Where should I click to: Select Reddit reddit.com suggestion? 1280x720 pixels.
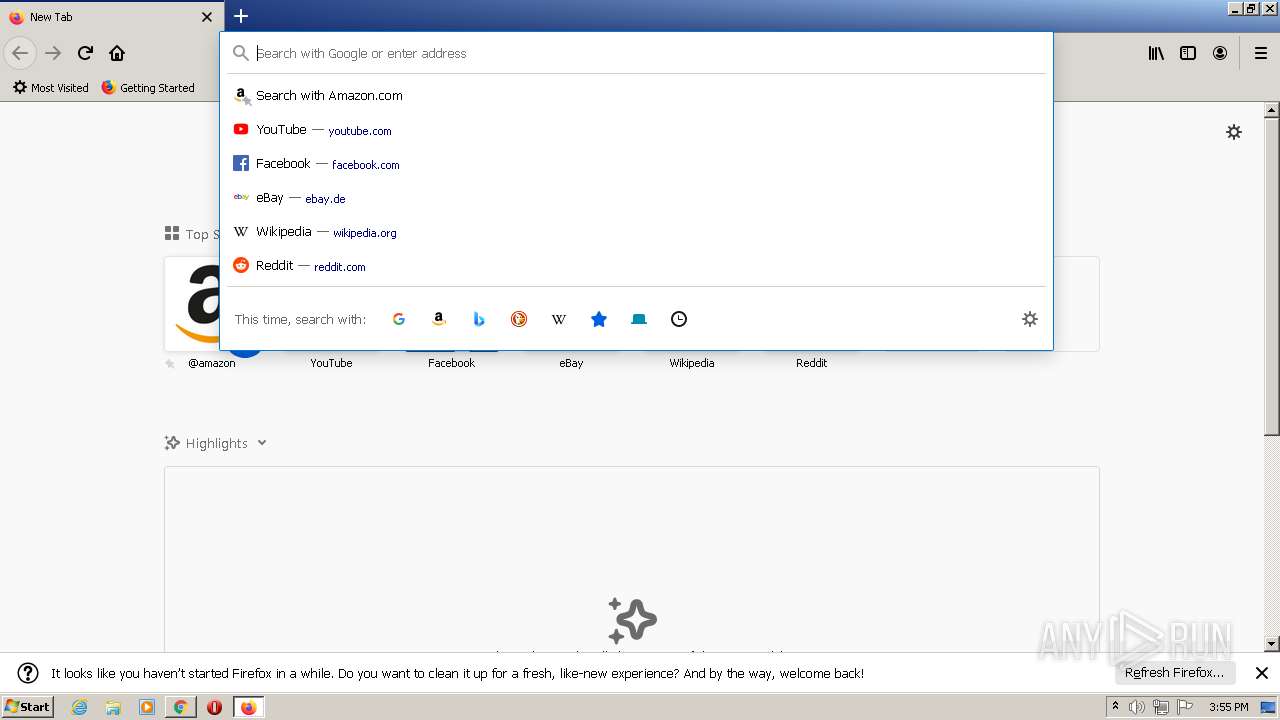point(636,266)
